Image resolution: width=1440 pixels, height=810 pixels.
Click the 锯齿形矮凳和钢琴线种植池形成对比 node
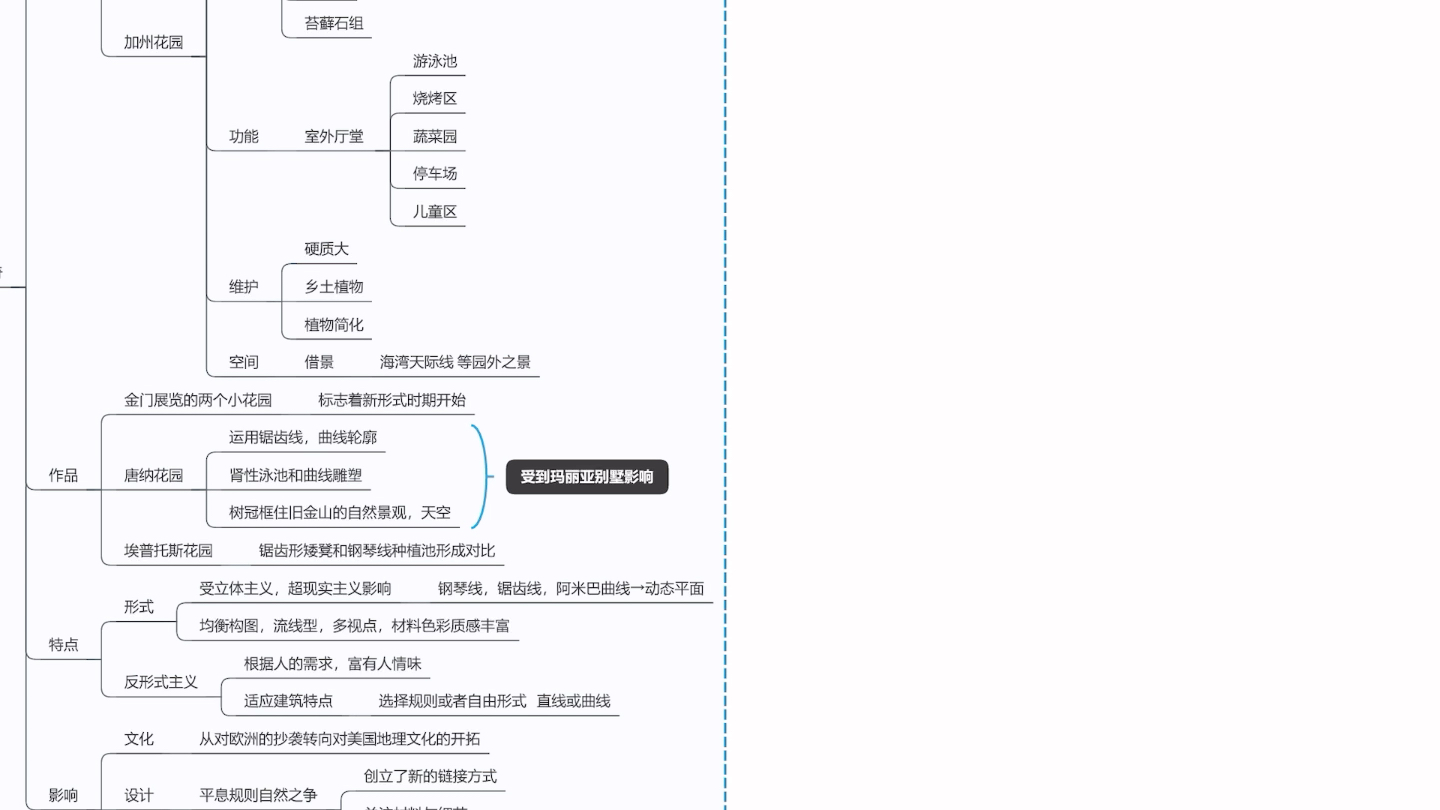point(377,550)
